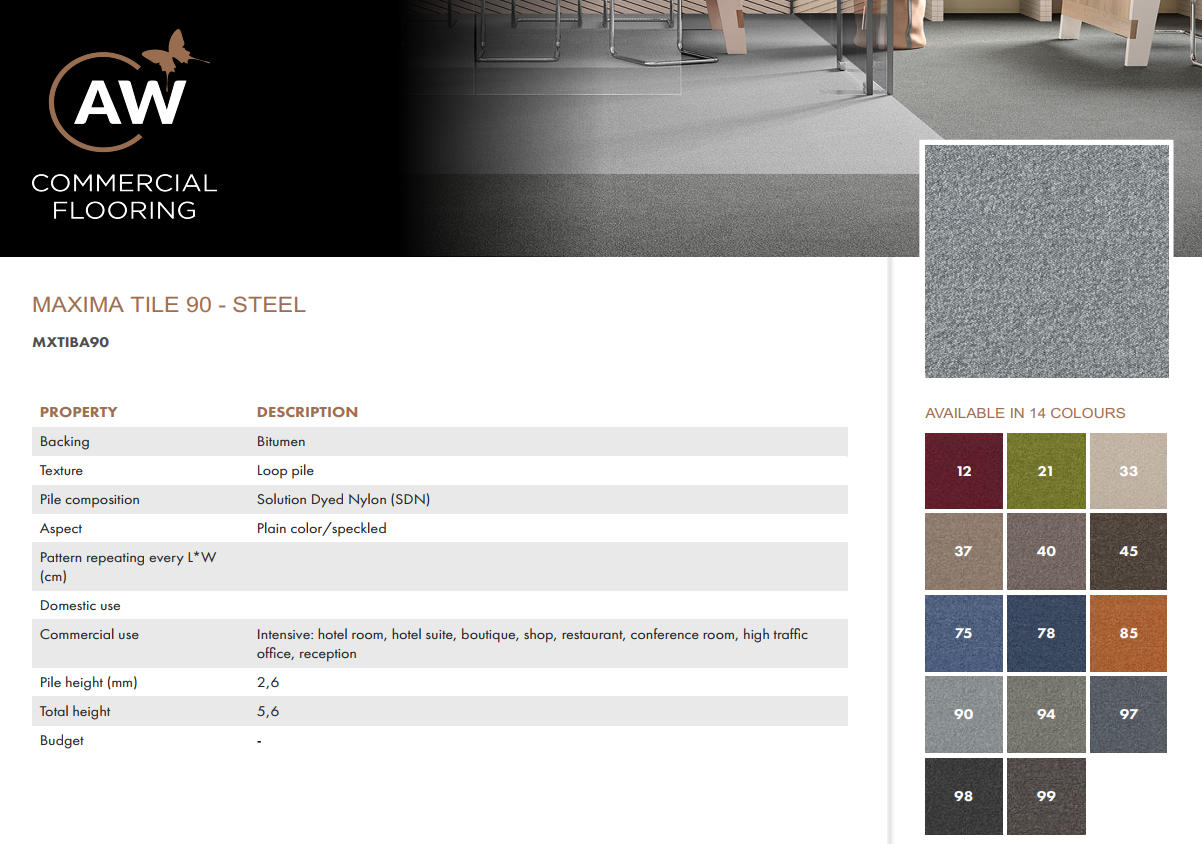Select the 5,6 total height value
The width and height of the screenshot is (1202, 844).
point(267,711)
